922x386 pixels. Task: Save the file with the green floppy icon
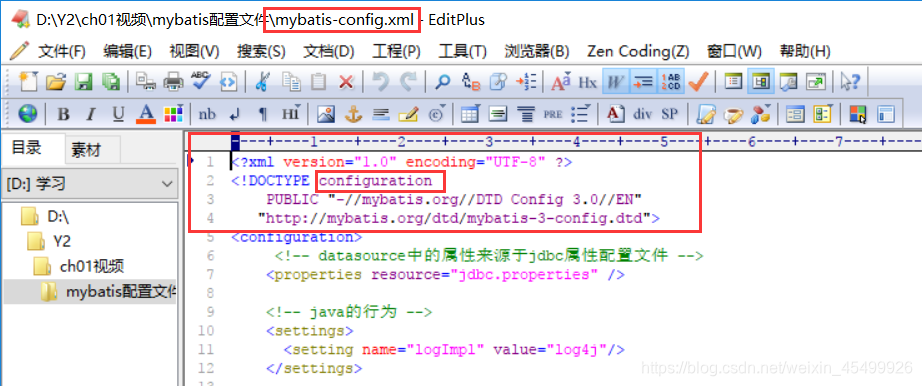coord(84,82)
